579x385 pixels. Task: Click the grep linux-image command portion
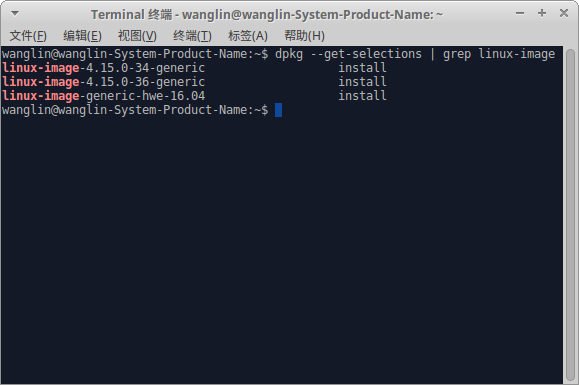point(499,54)
